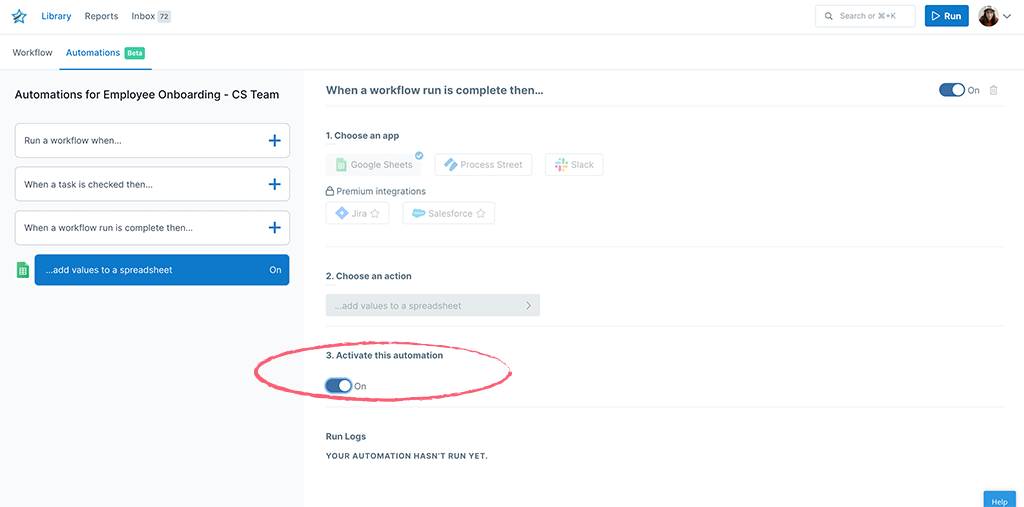Select the Slack app integration
This screenshot has height=507, width=1024.
coord(574,165)
